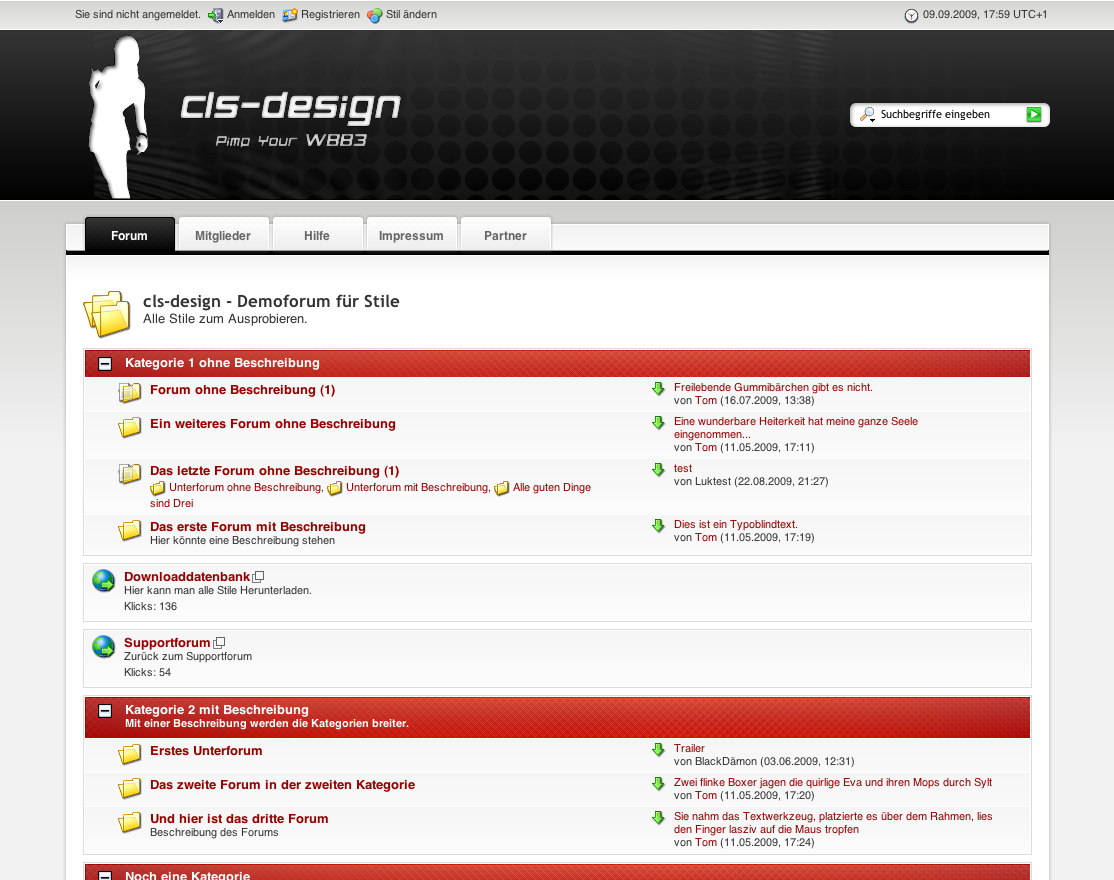Image resolution: width=1114 pixels, height=880 pixels.
Task: Click the Anmelden login icon
Action: [215, 15]
